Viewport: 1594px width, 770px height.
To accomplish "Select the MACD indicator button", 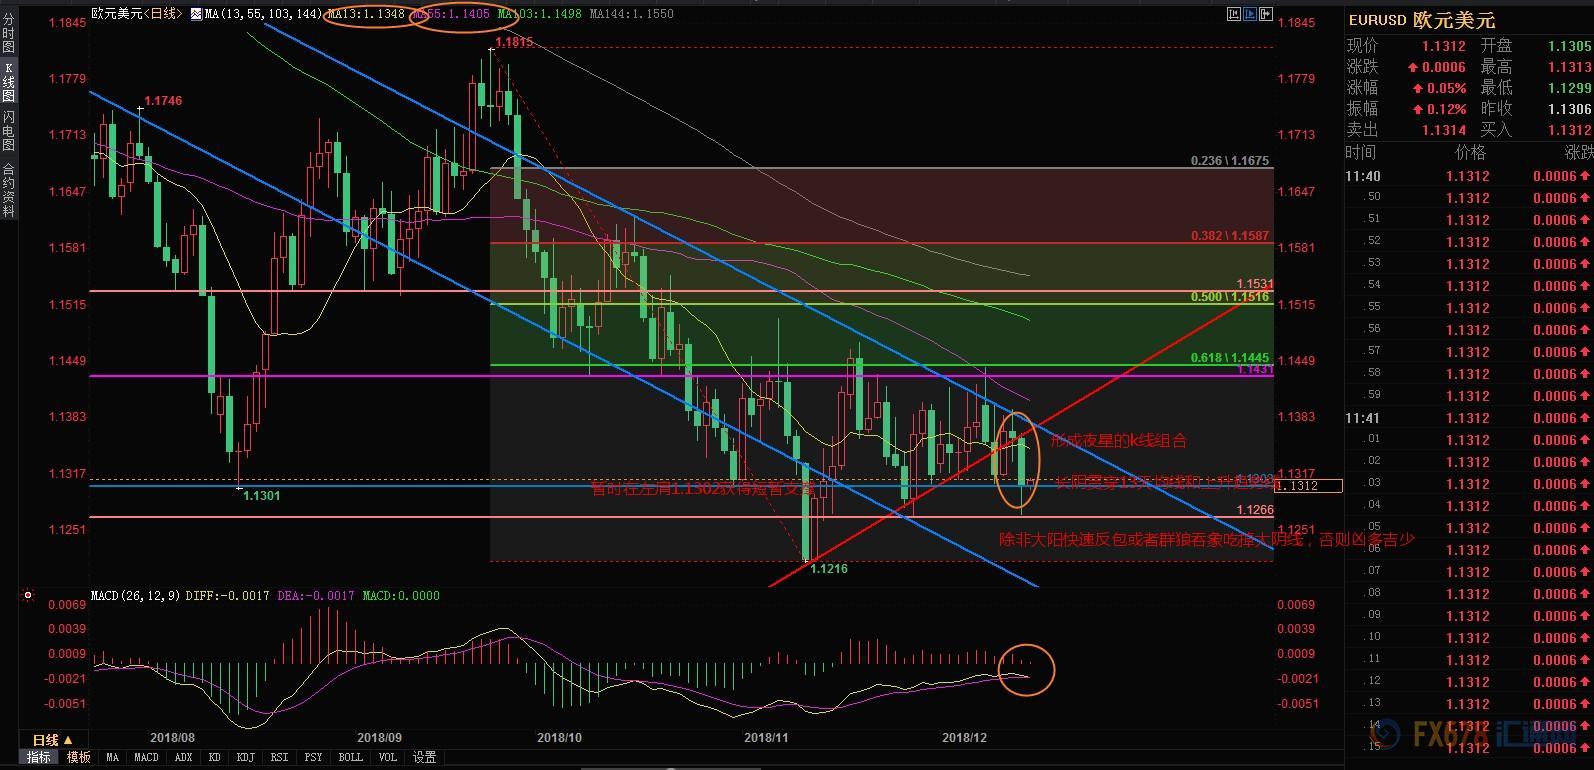I will pyautogui.click(x=146, y=758).
